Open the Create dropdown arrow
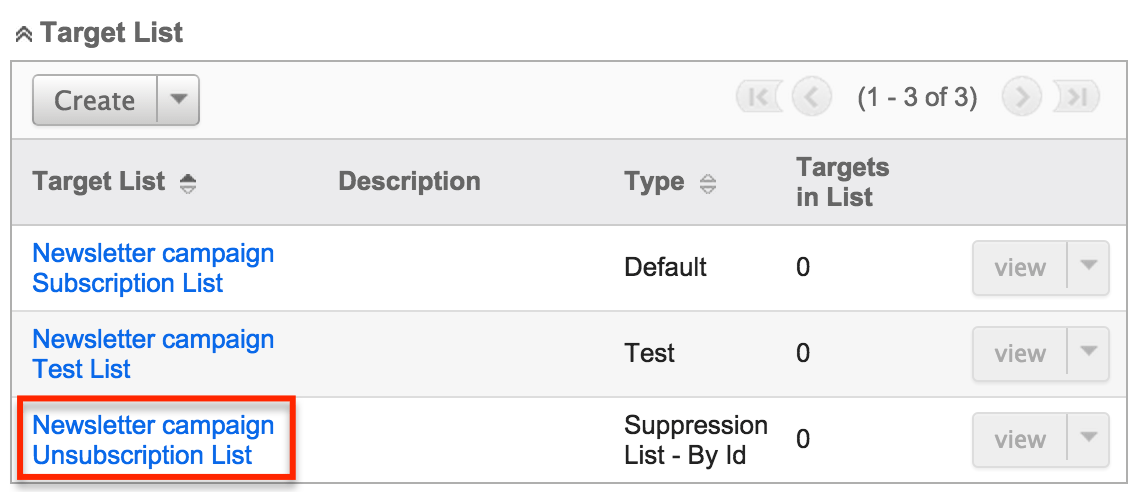Image resolution: width=1138 pixels, height=492 pixels. point(179,101)
